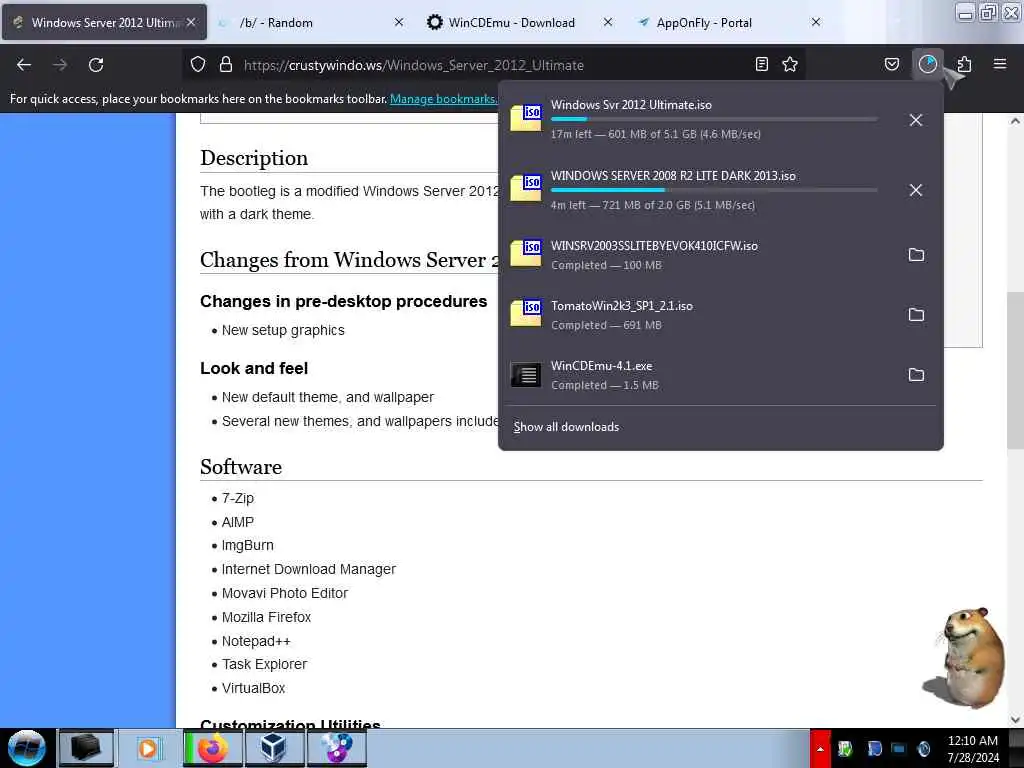Open the Firefox hamburger menu
The height and width of the screenshot is (768, 1024).
coord(1000,64)
